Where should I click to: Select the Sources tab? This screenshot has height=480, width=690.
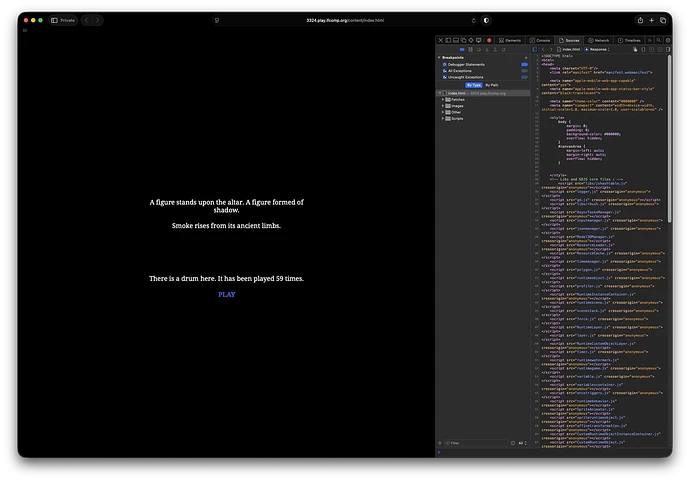point(569,40)
